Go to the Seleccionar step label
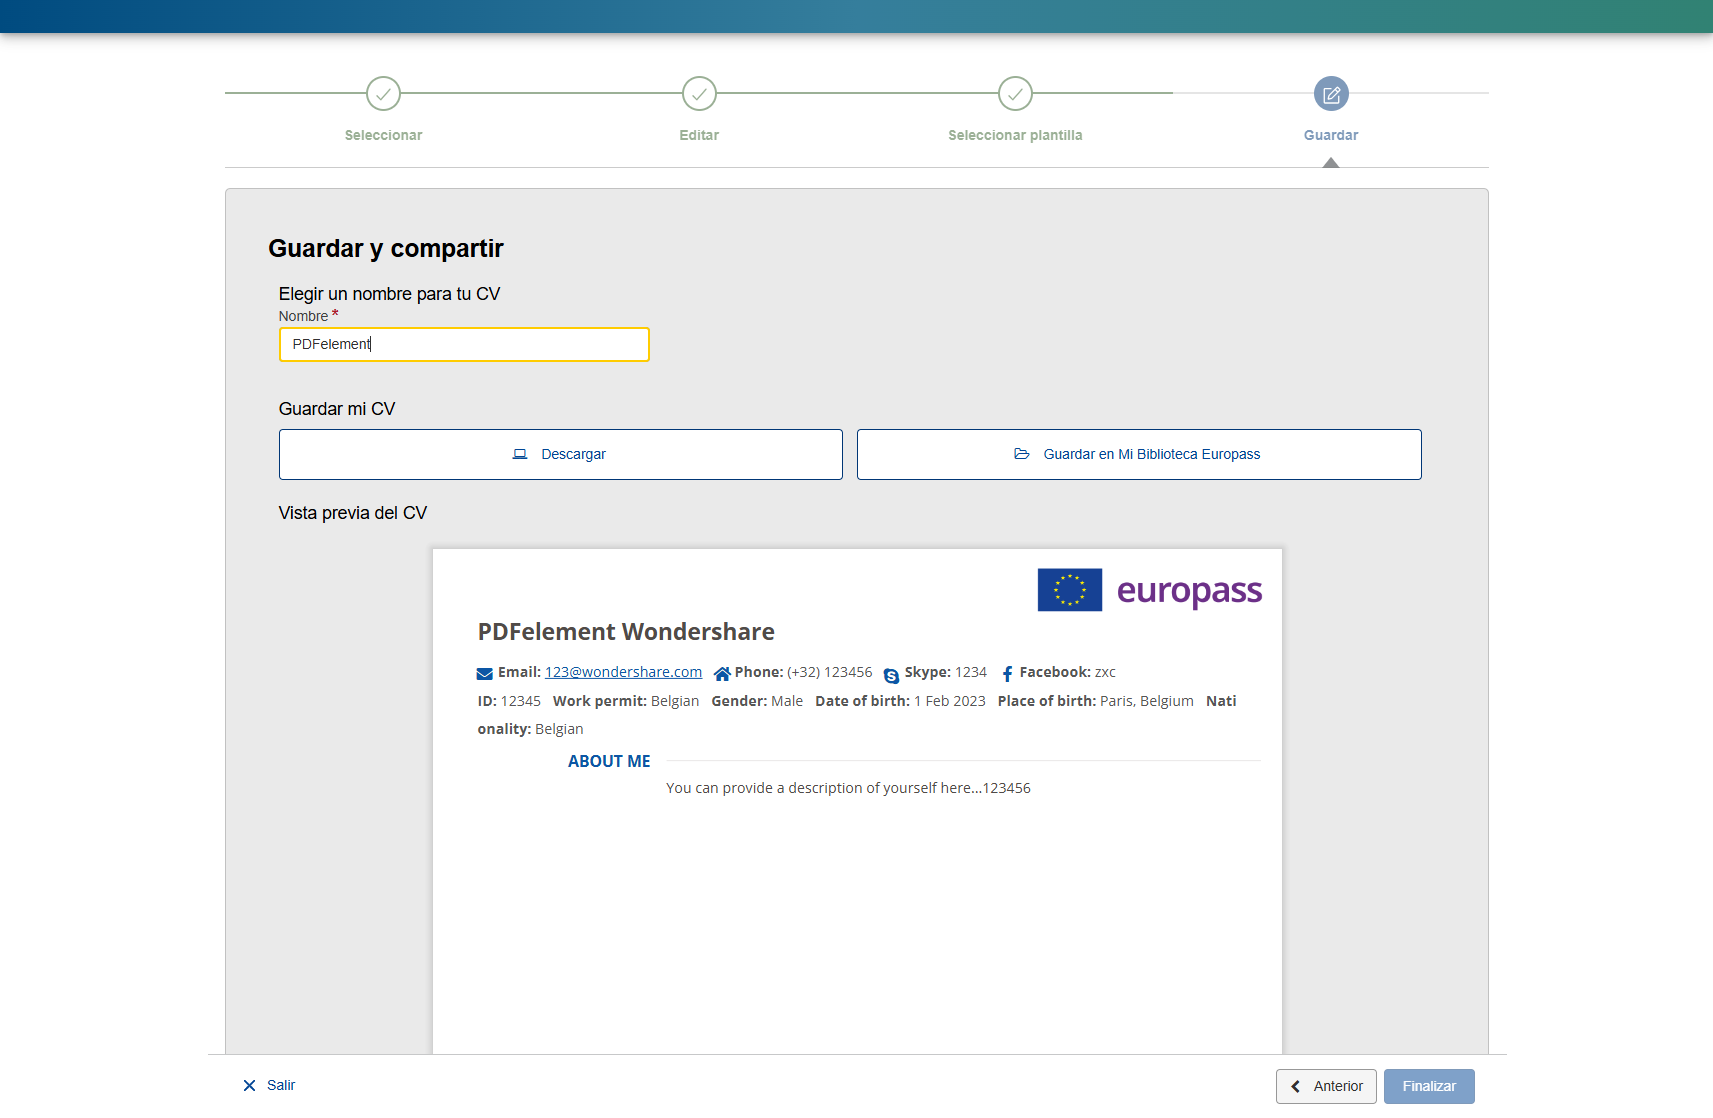 [x=383, y=135]
